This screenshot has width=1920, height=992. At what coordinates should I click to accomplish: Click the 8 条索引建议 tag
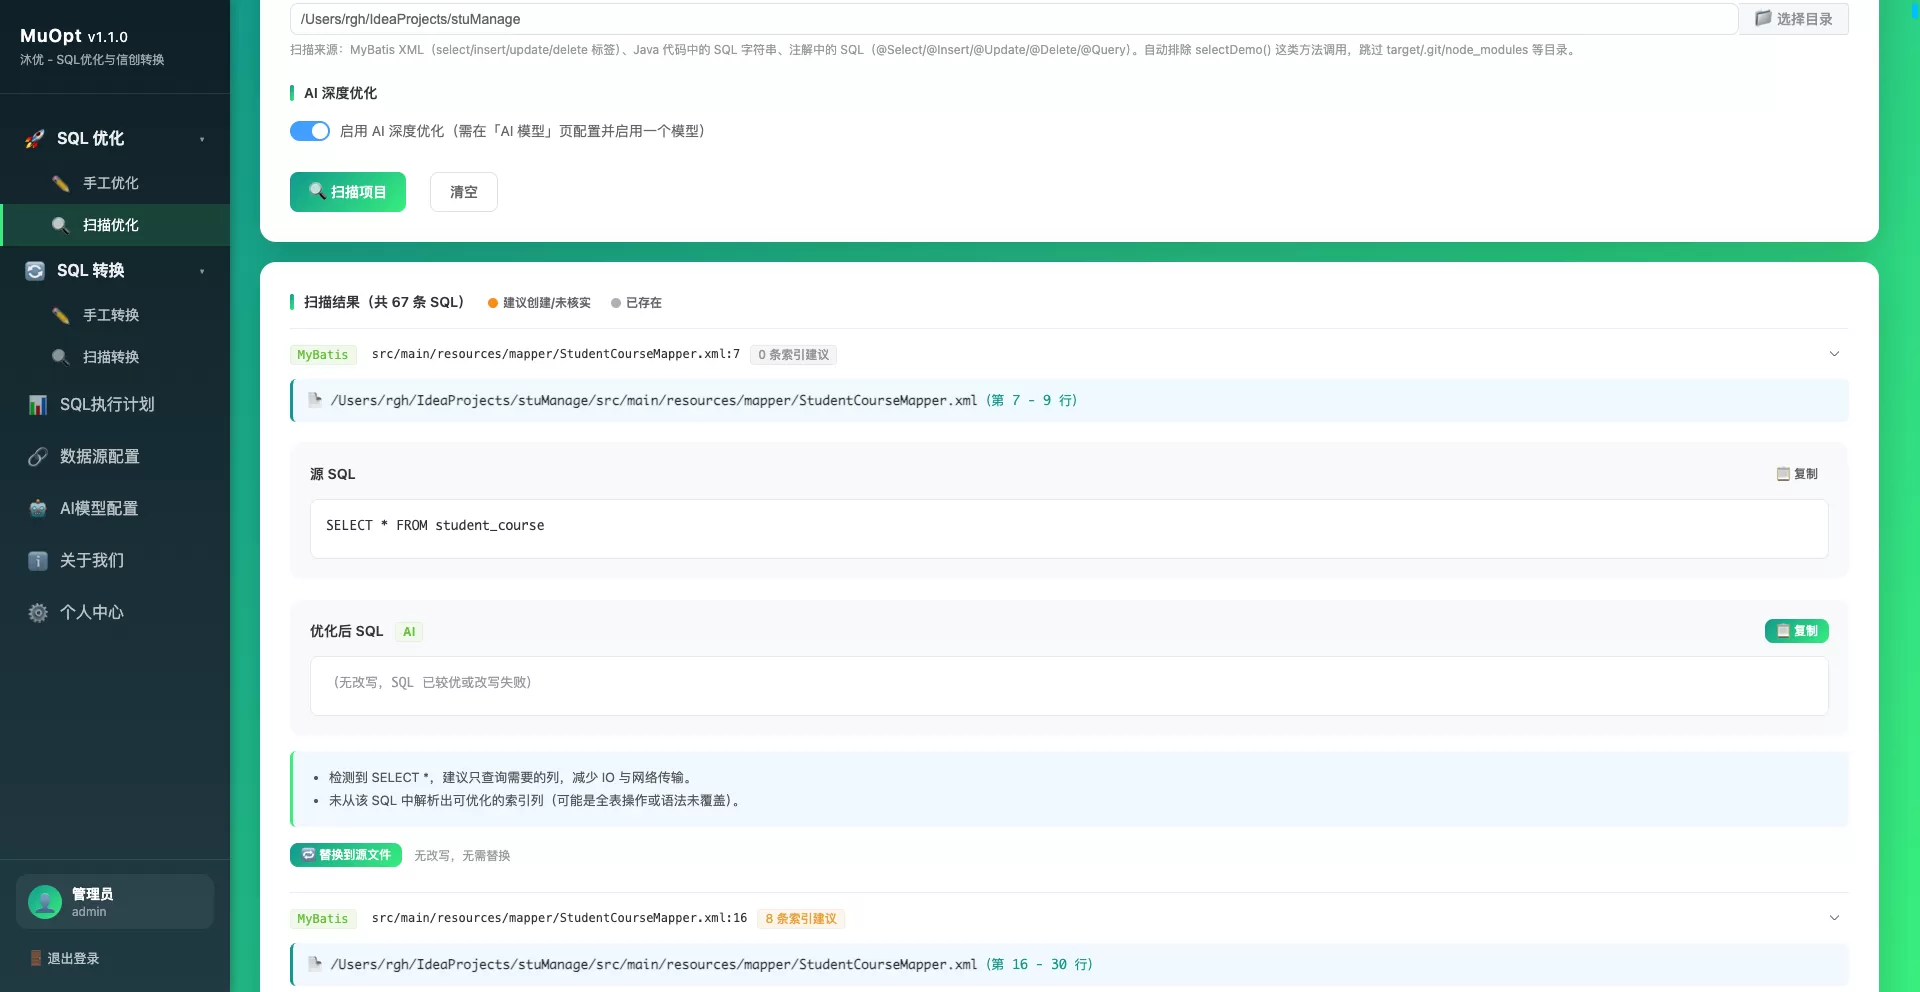tap(801, 919)
